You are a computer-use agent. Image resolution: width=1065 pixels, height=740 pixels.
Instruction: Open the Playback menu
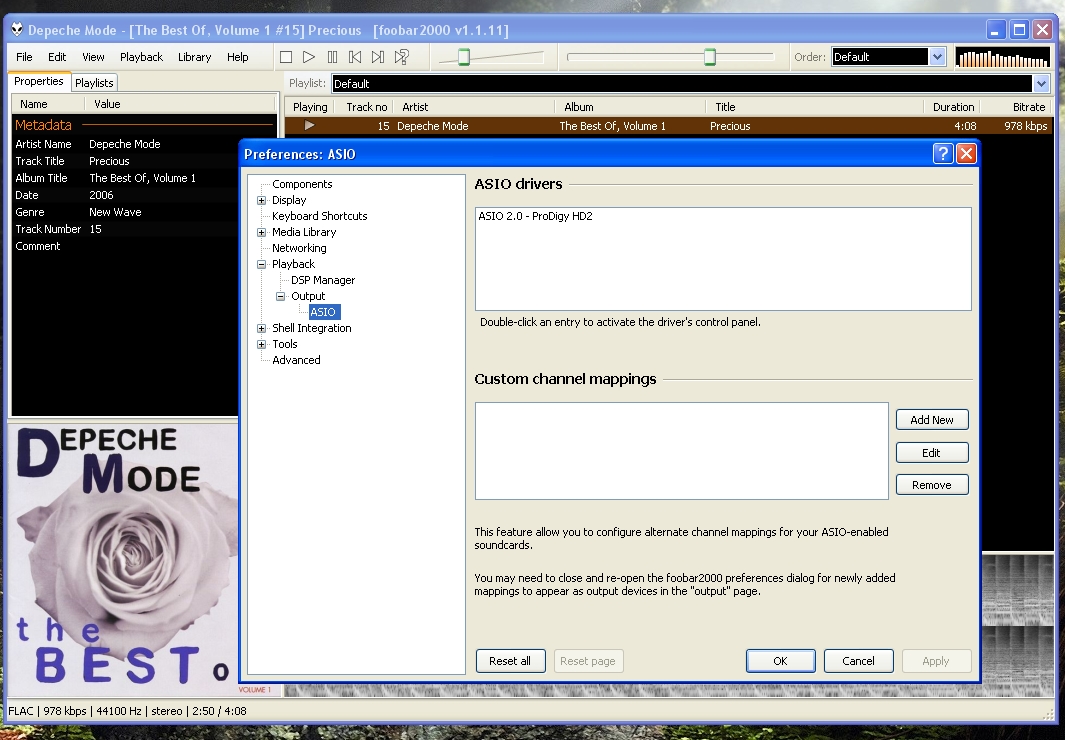(x=141, y=57)
